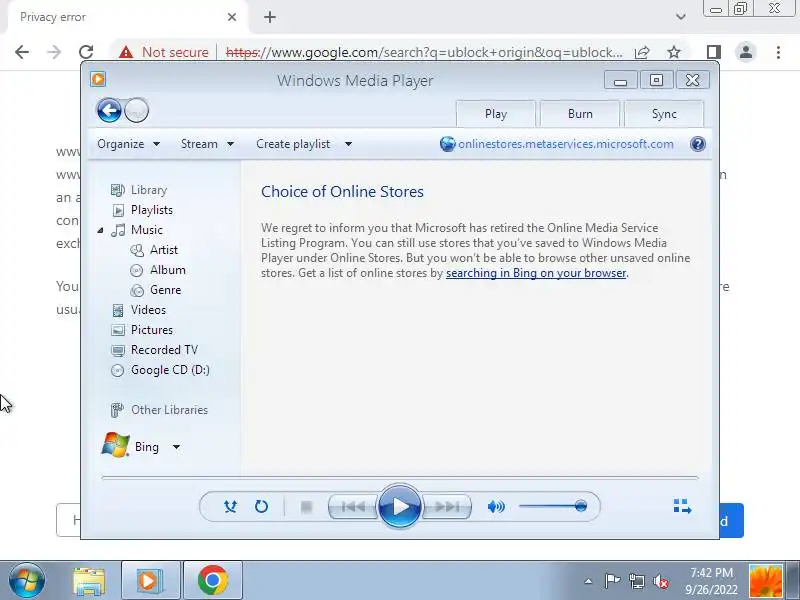Open the Create playlist dropdown arrow
This screenshot has width=800, height=600.
[348, 144]
